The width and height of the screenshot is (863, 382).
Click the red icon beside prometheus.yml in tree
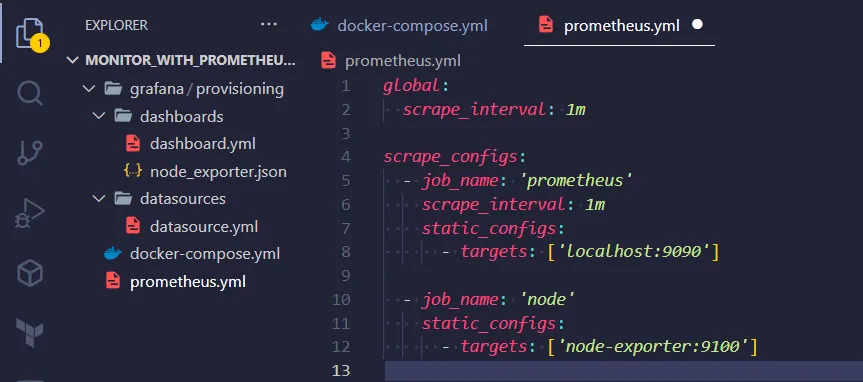coord(113,282)
